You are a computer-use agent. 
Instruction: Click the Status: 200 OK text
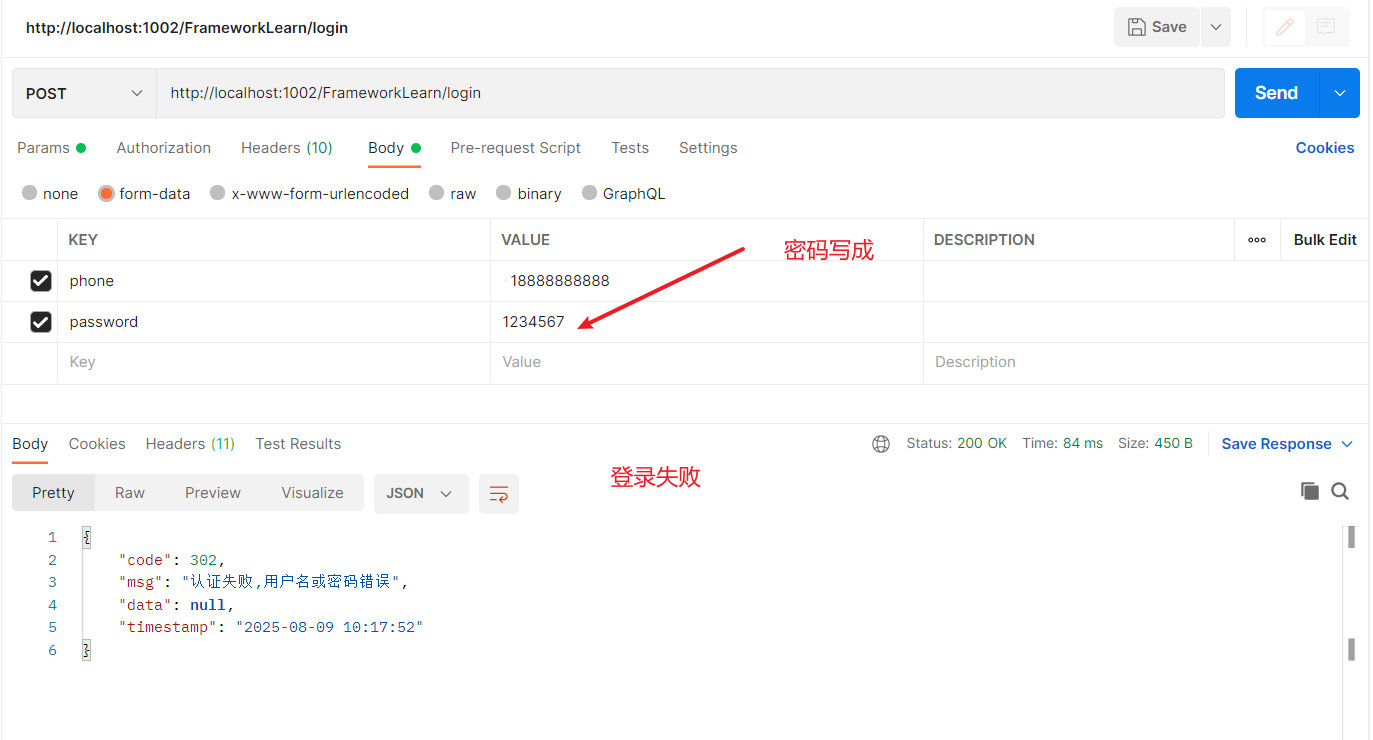956,443
